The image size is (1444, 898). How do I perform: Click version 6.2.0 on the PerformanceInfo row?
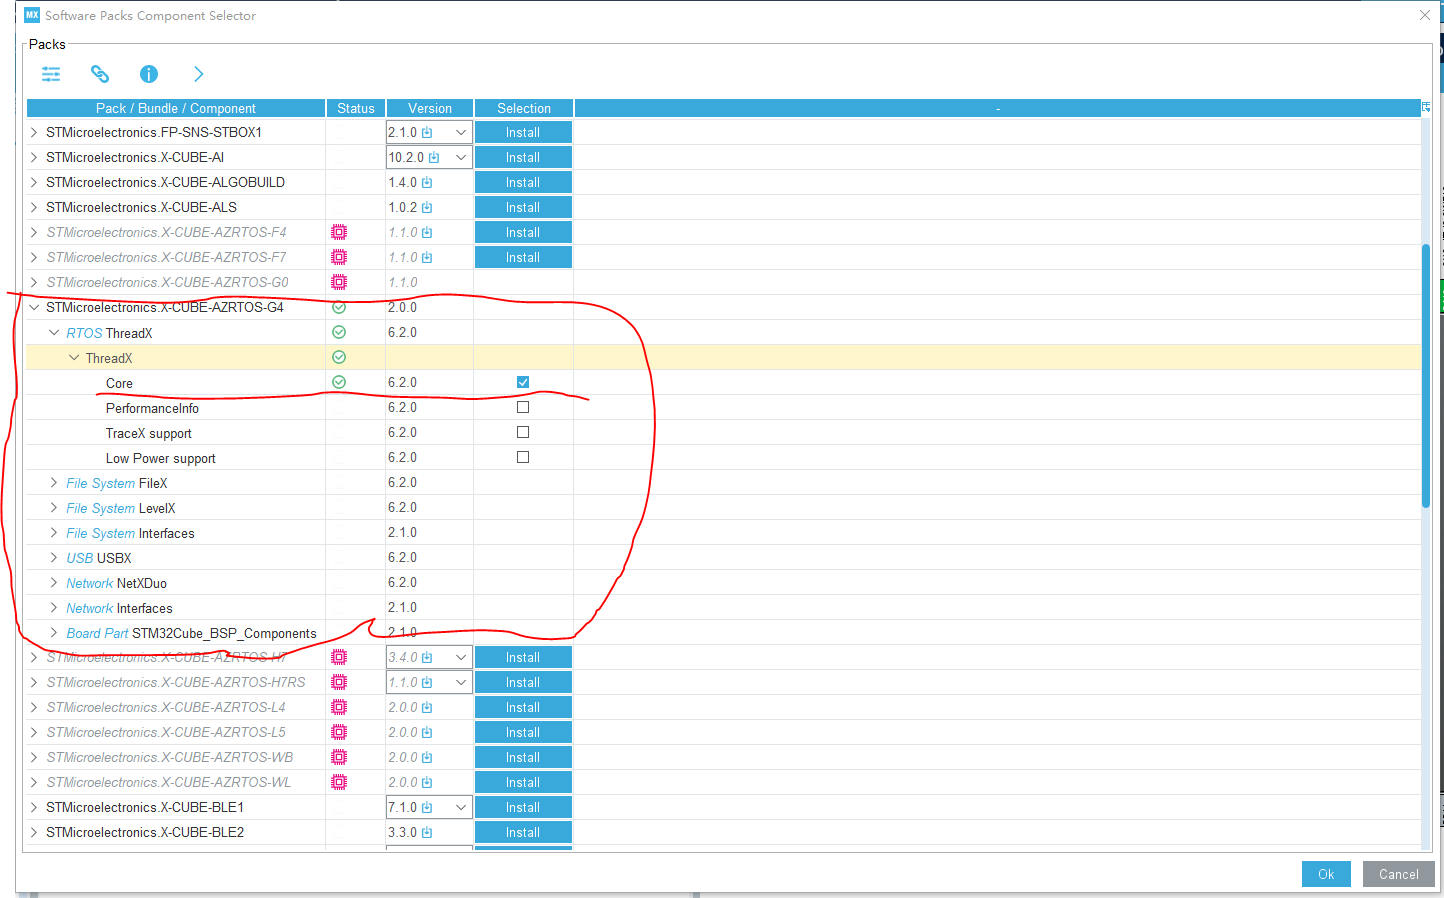pyautogui.click(x=402, y=407)
